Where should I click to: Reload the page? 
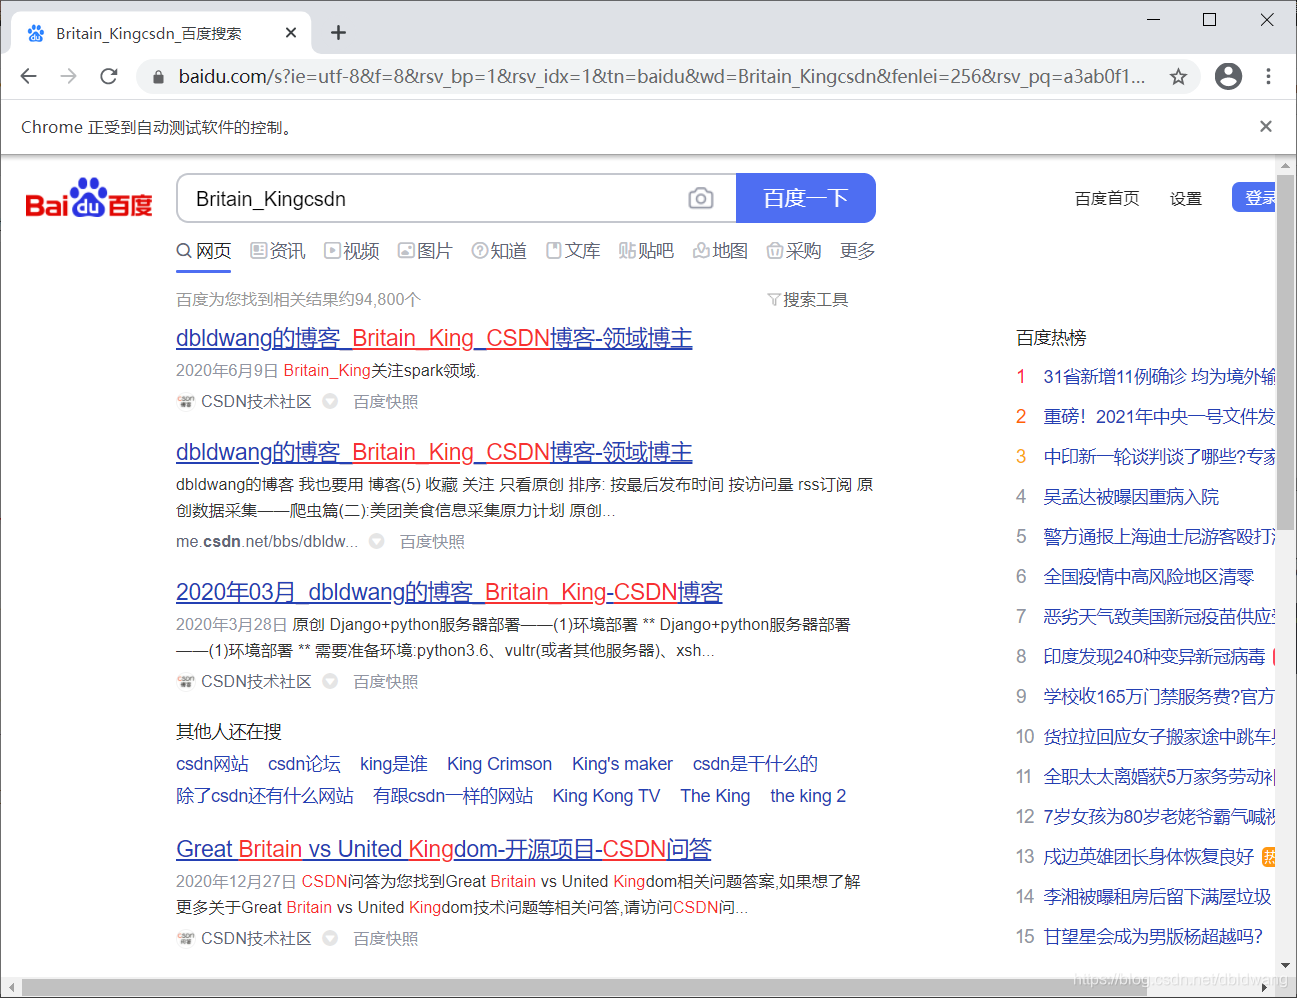pos(109,76)
